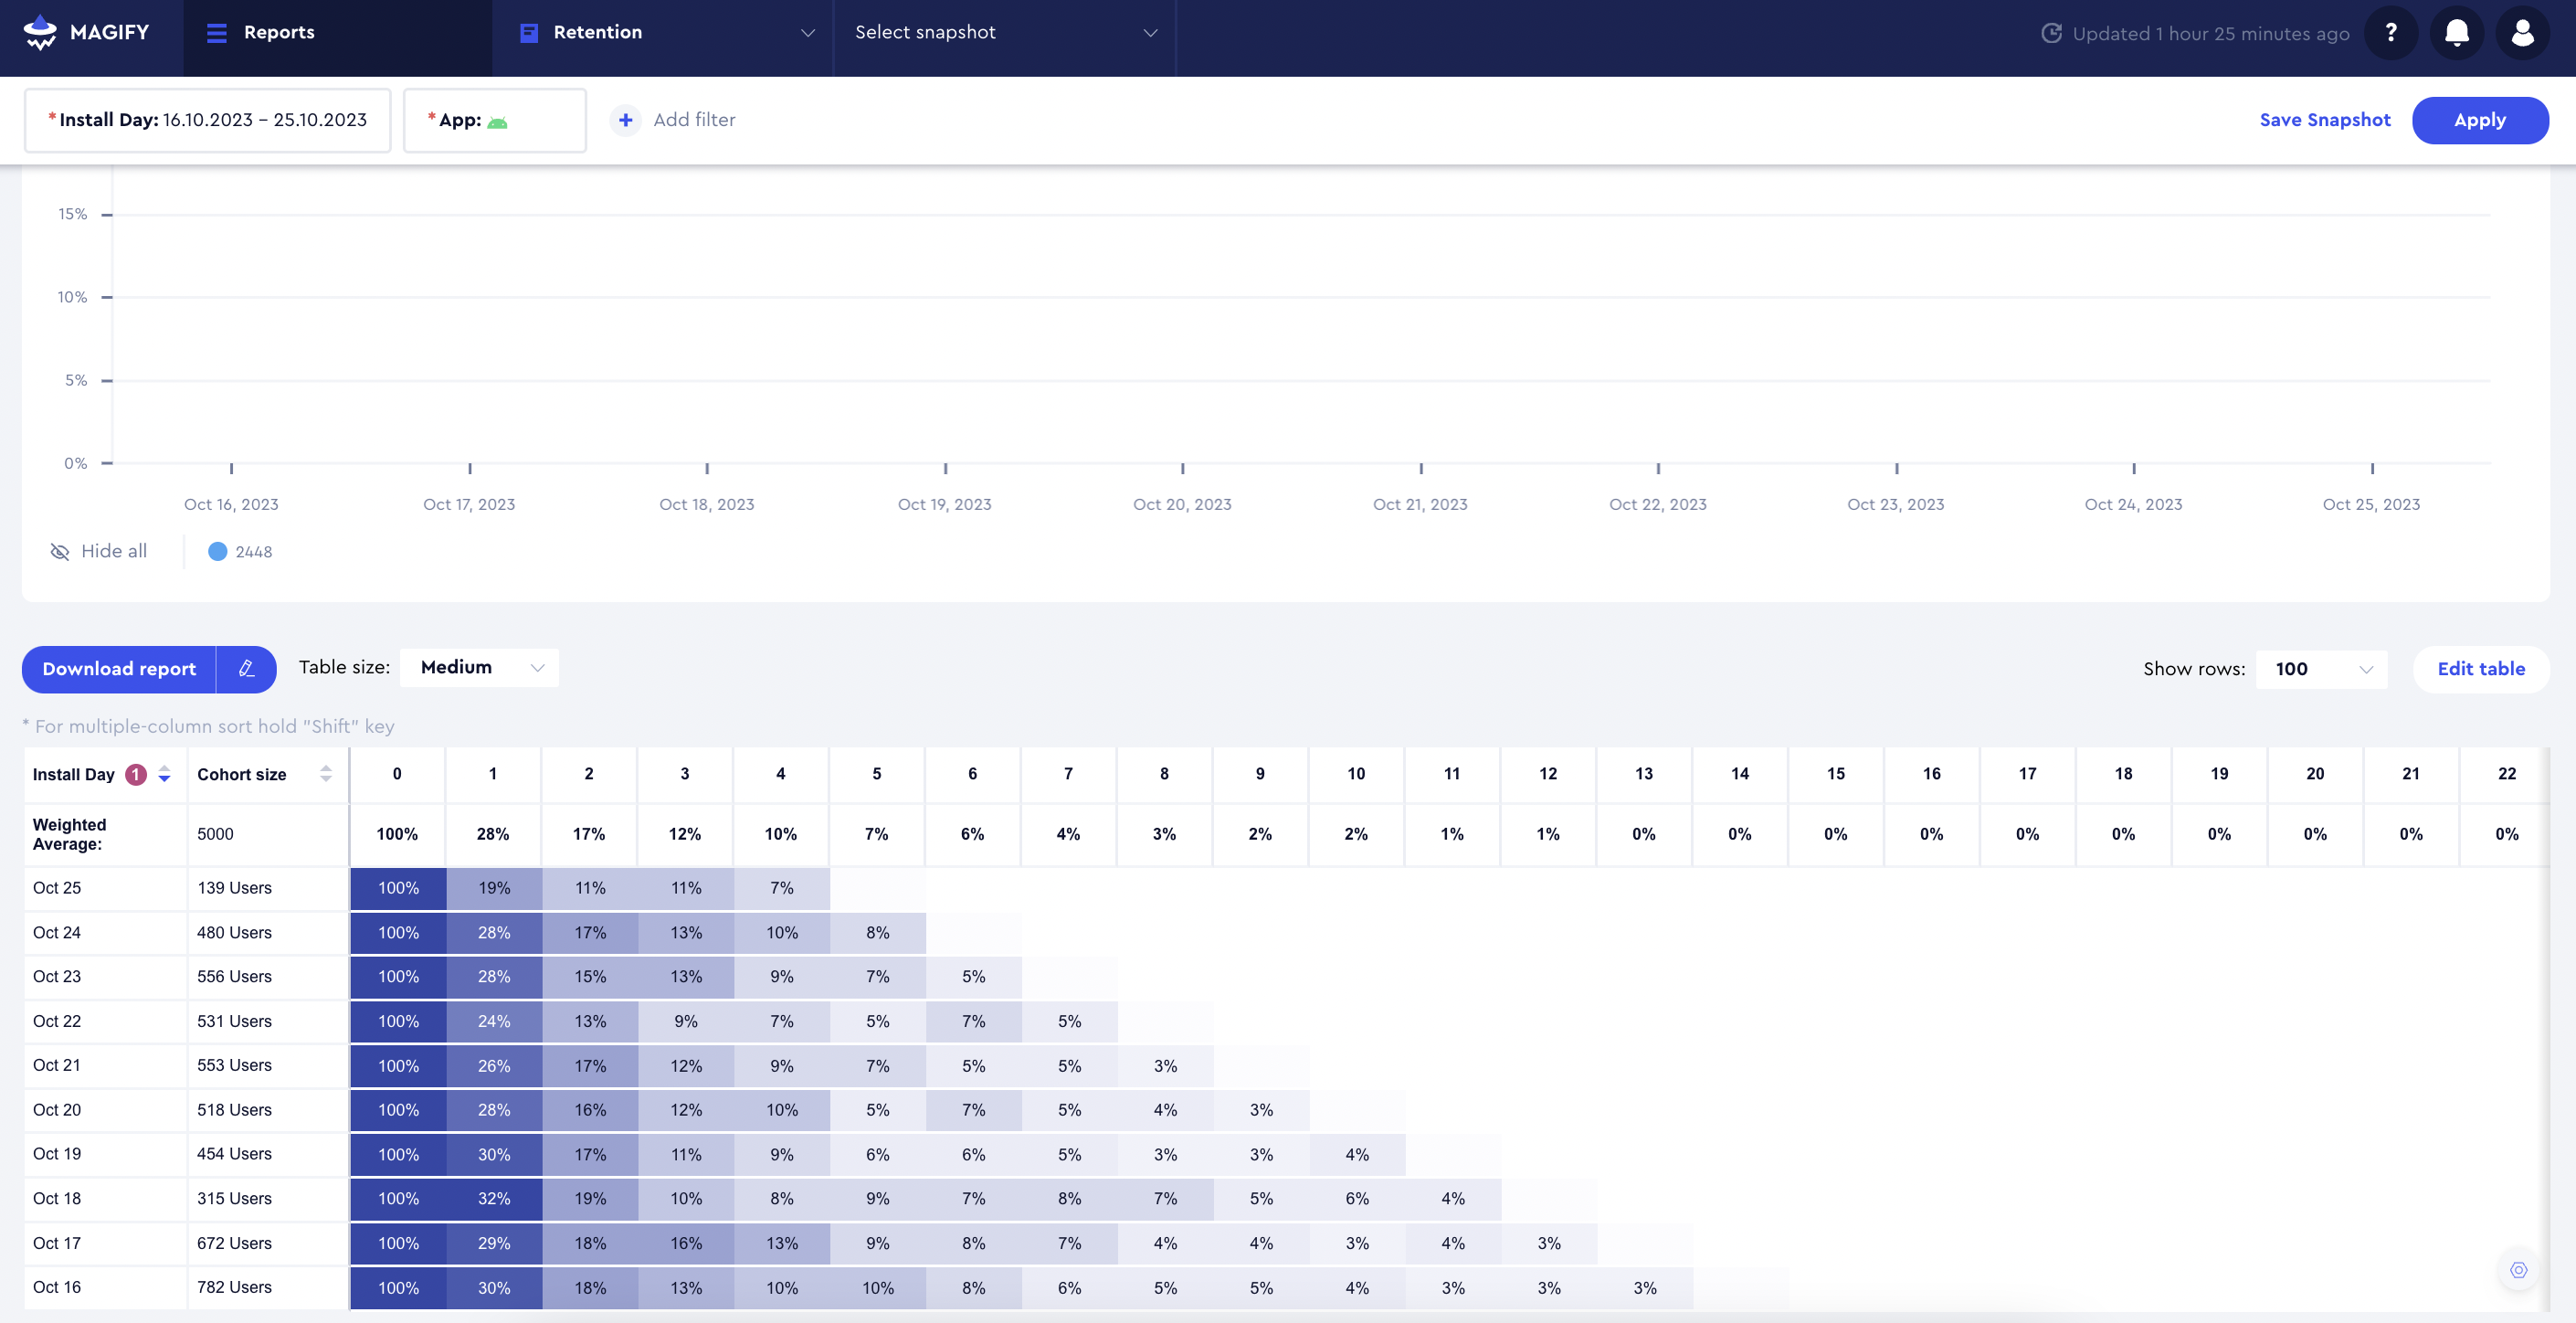Open the help question mark icon
The image size is (2576, 1323).
(2390, 33)
